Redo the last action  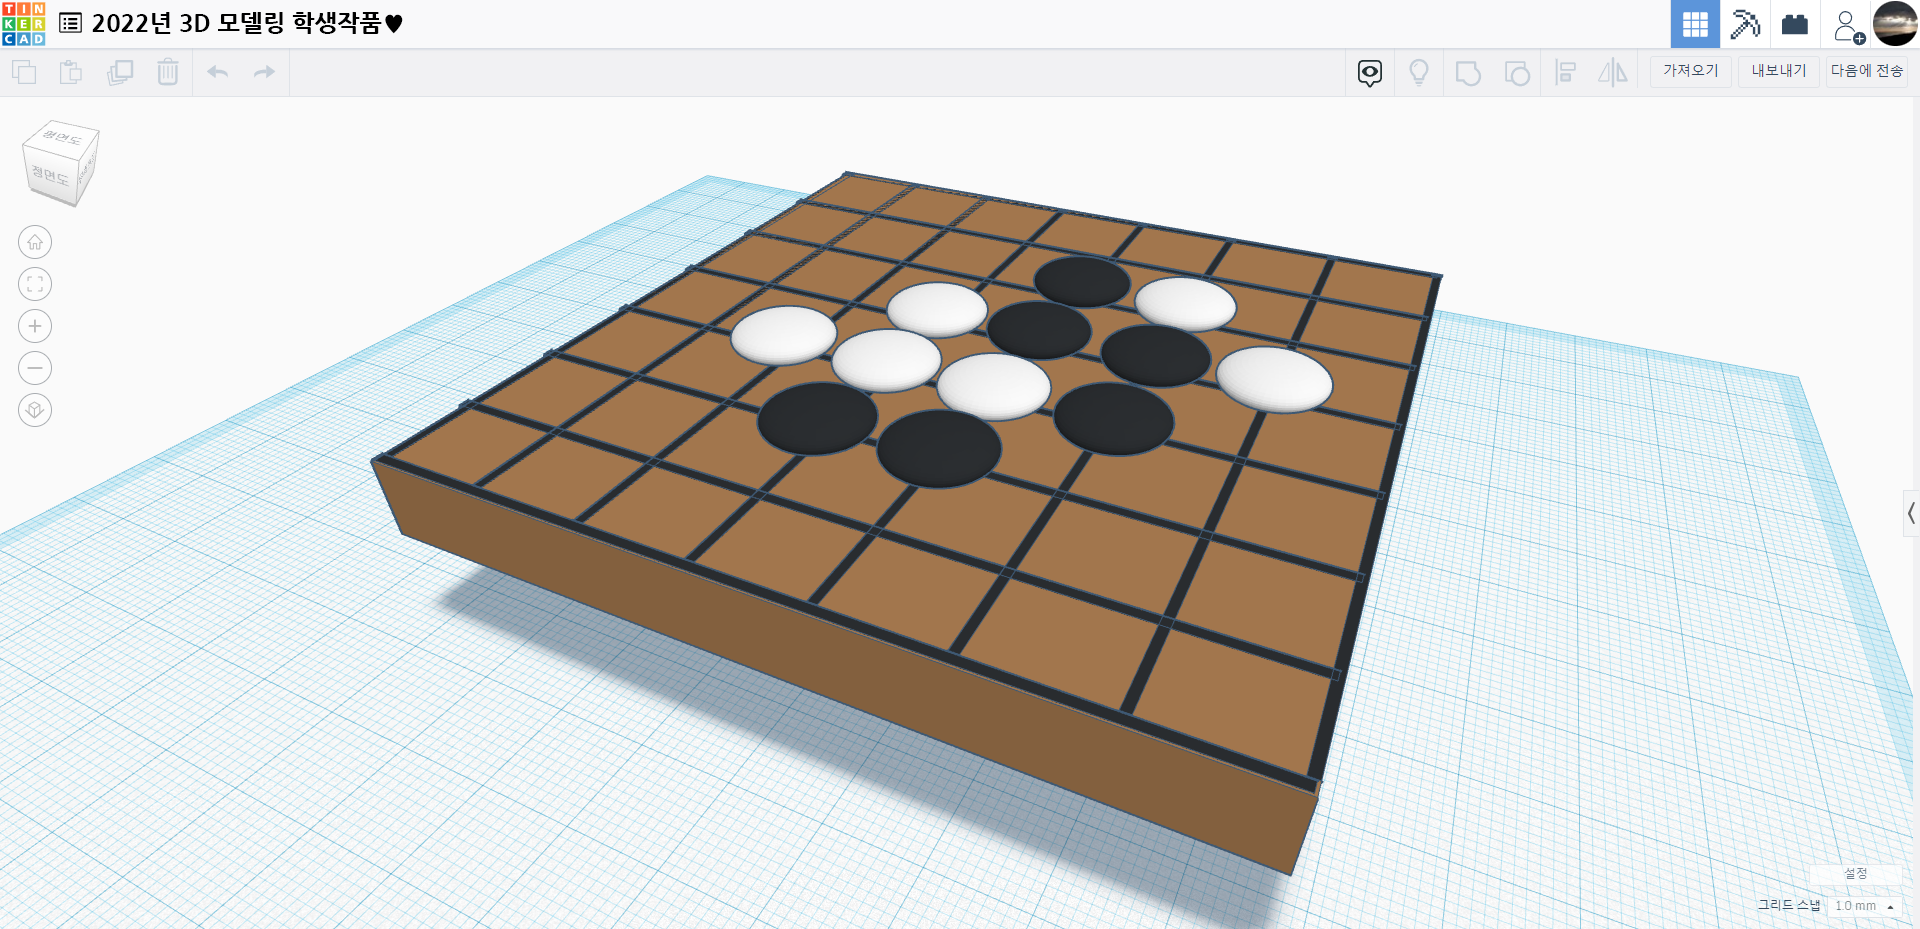click(264, 72)
